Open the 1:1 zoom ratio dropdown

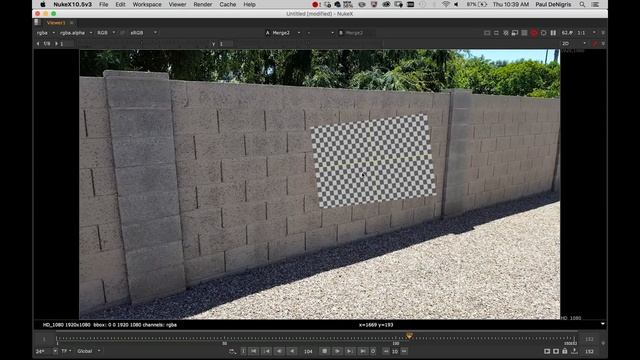(x=587, y=33)
